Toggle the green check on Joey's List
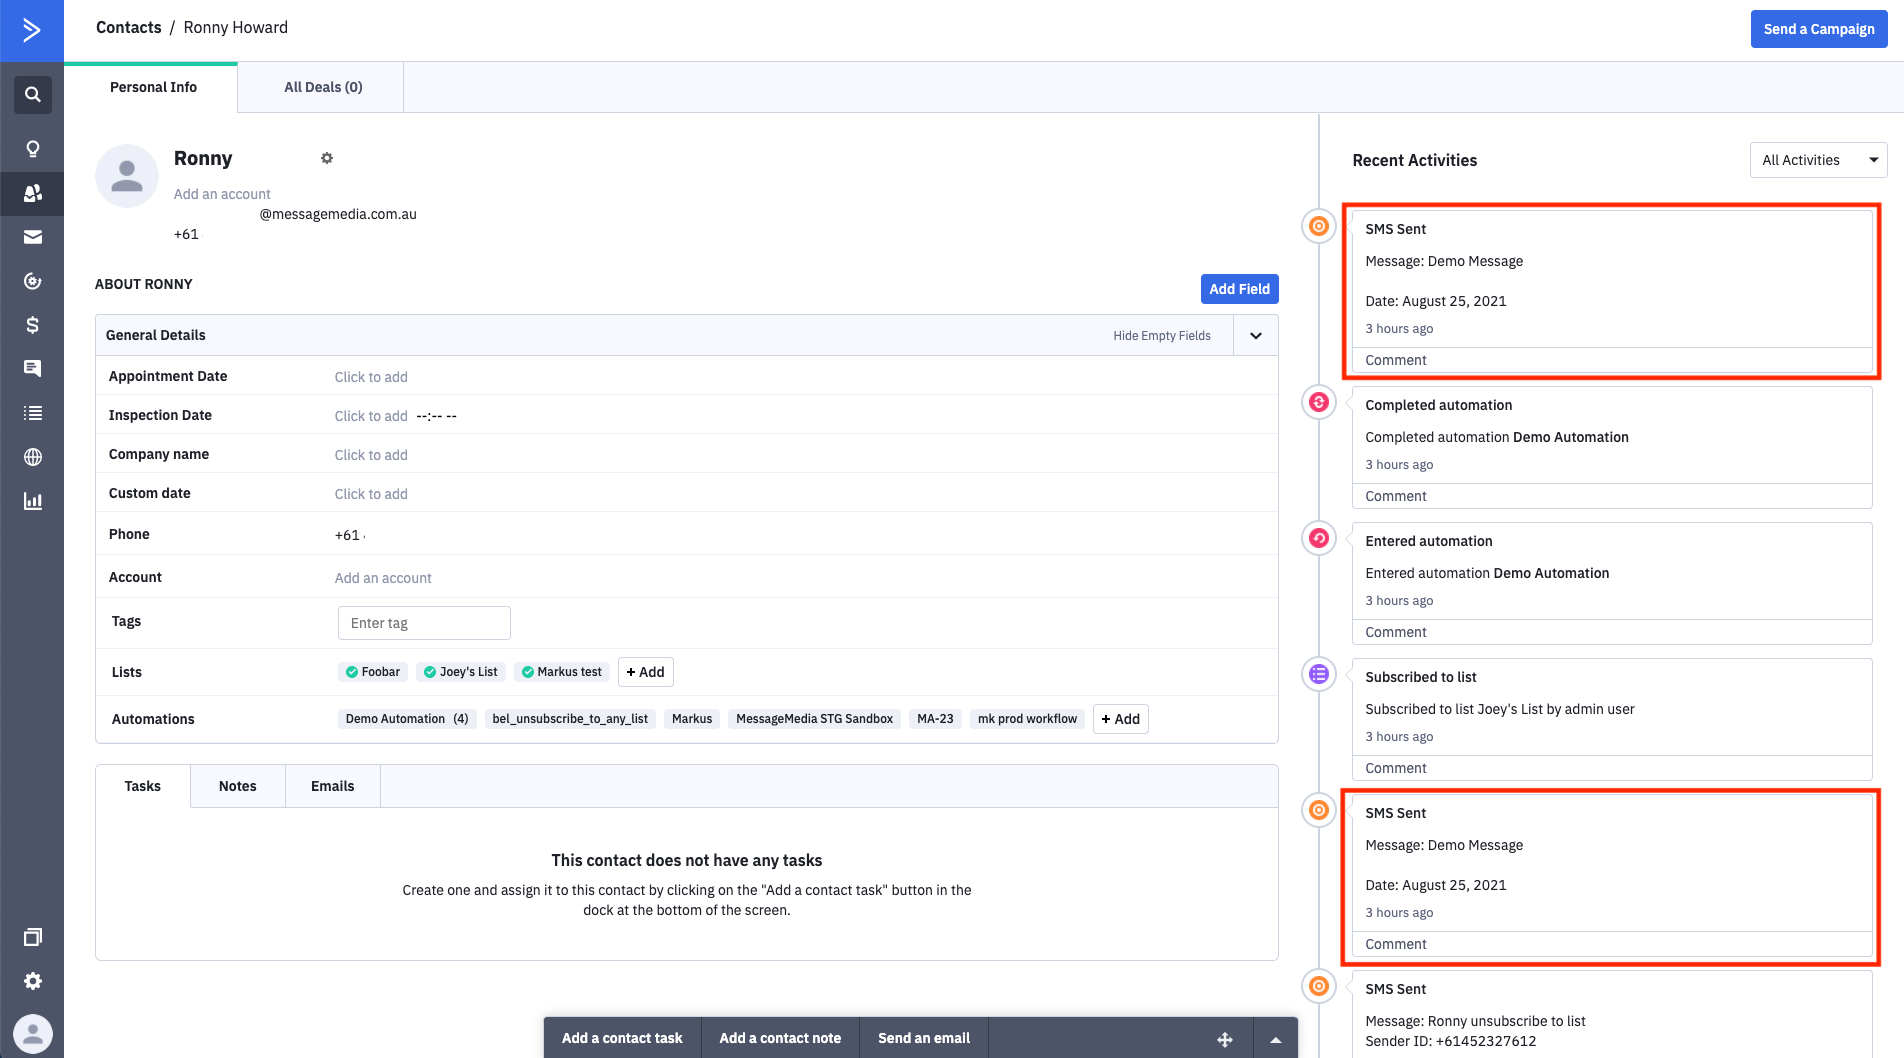 [429, 671]
